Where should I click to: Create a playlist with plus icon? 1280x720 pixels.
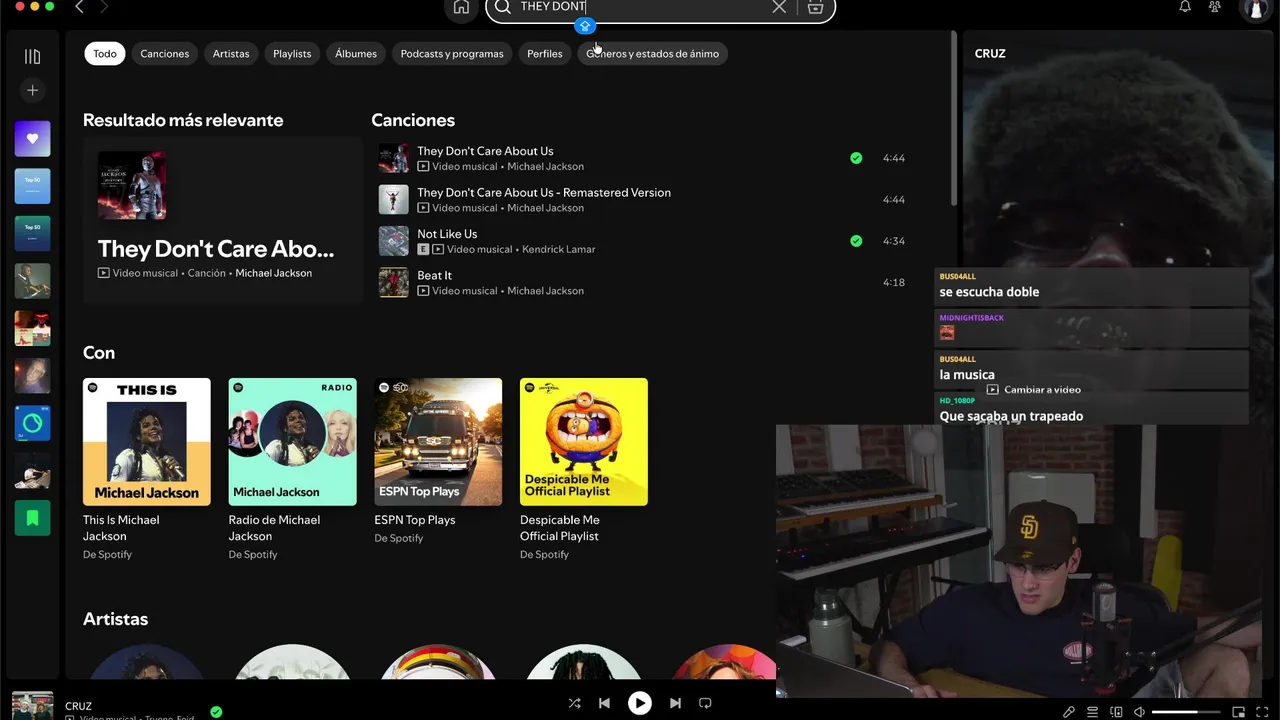(32, 90)
